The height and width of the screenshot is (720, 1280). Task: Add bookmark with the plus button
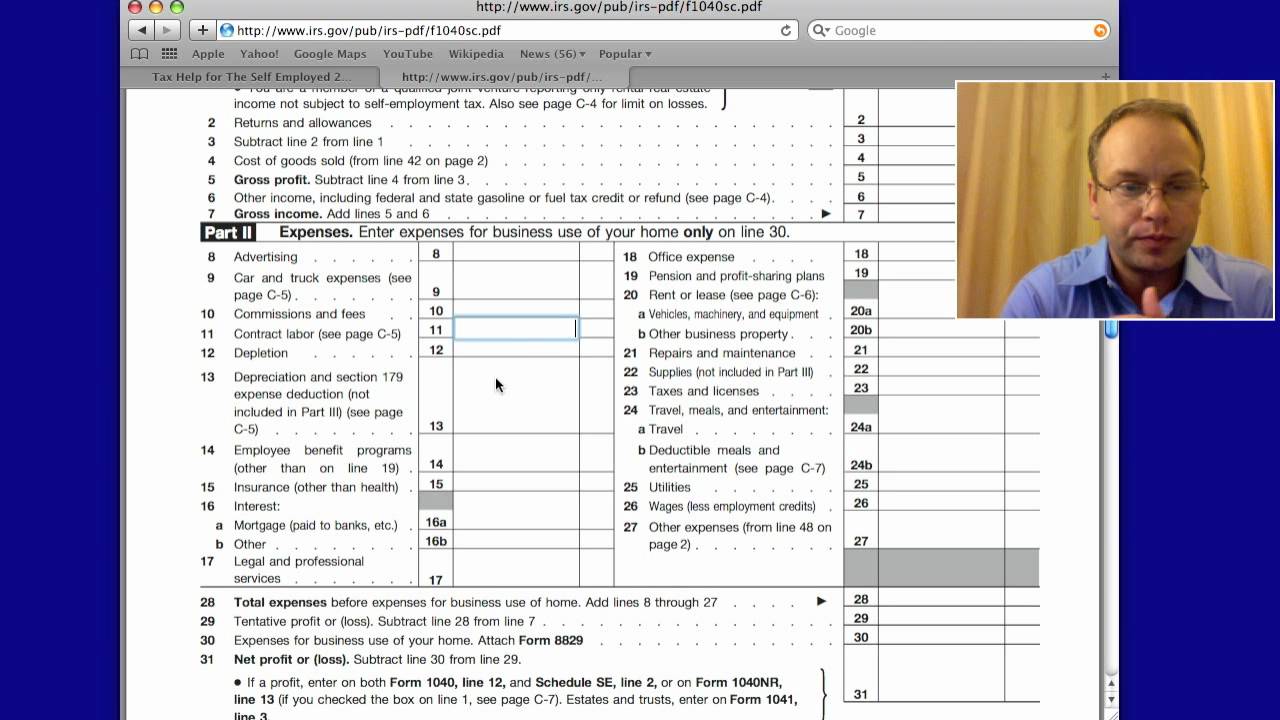pyautogui.click(x=202, y=30)
